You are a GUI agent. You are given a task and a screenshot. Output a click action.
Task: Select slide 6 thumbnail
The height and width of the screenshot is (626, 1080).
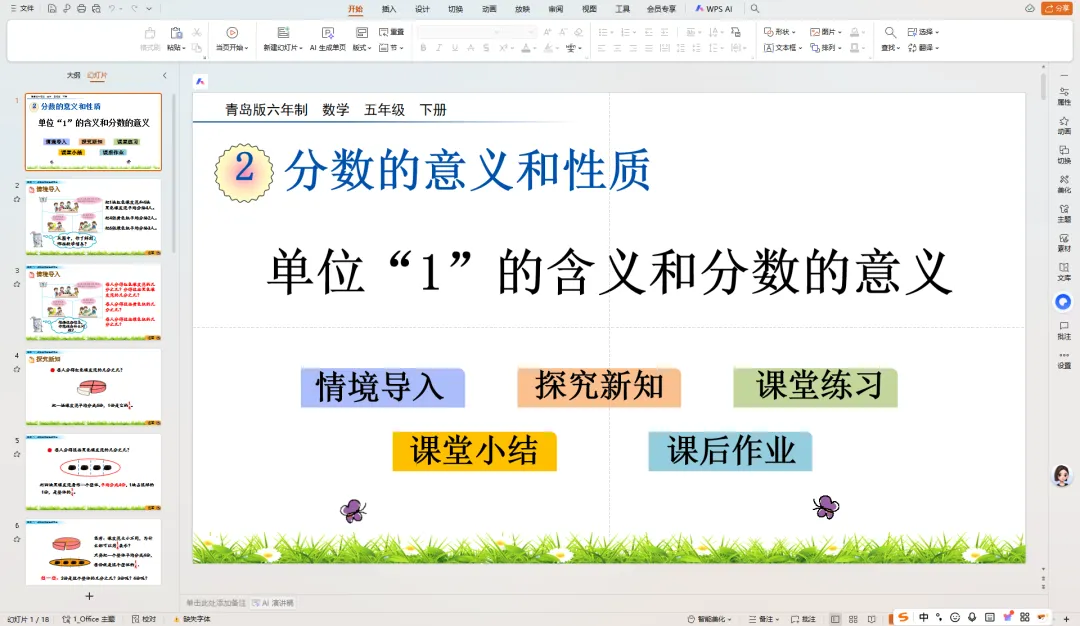point(94,553)
